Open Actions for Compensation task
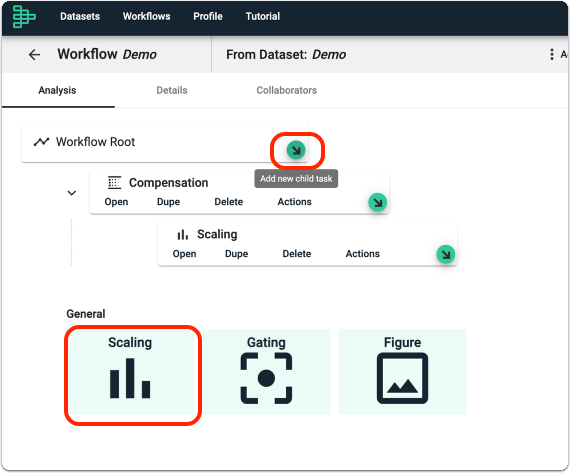 coord(294,202)
